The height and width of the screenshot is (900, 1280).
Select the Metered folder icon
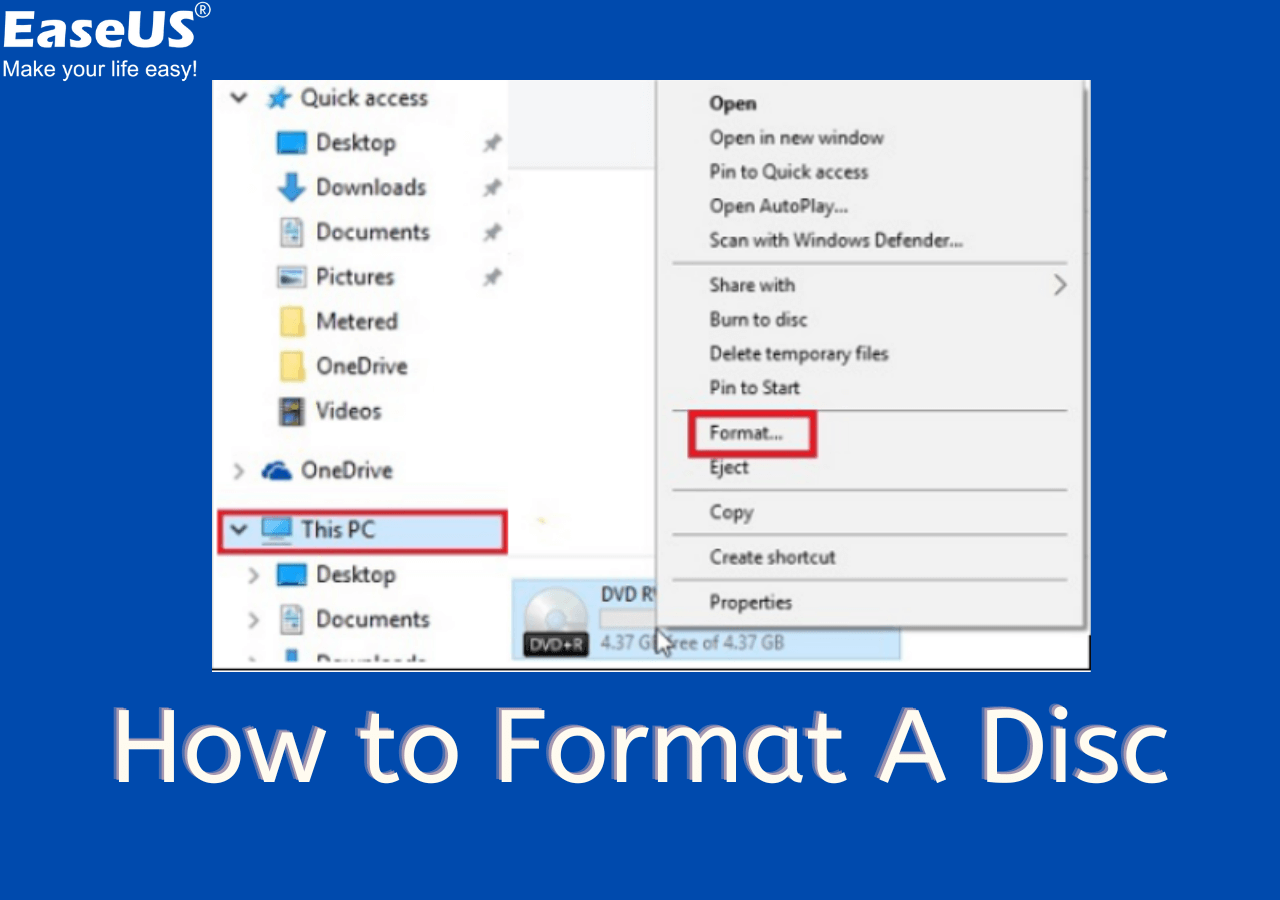point(292,322)
